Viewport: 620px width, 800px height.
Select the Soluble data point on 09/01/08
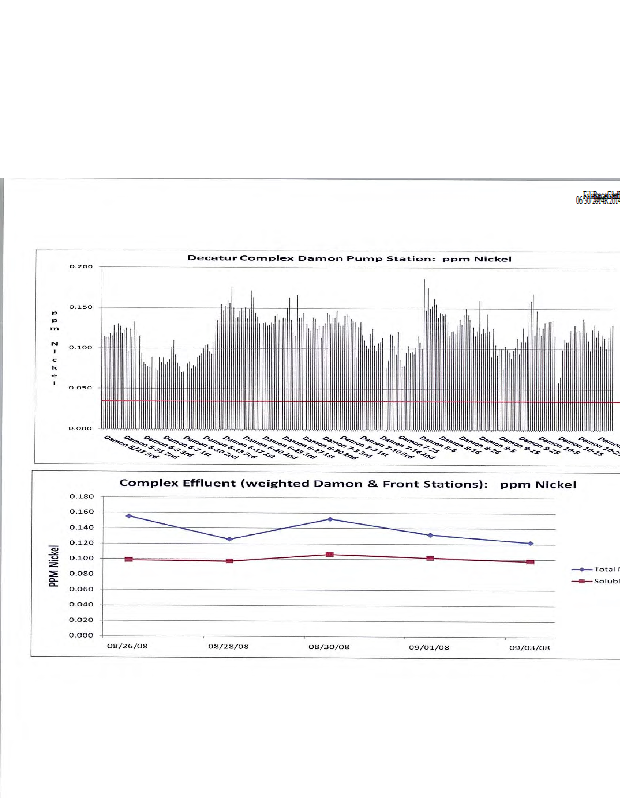(x=430, y=558)
